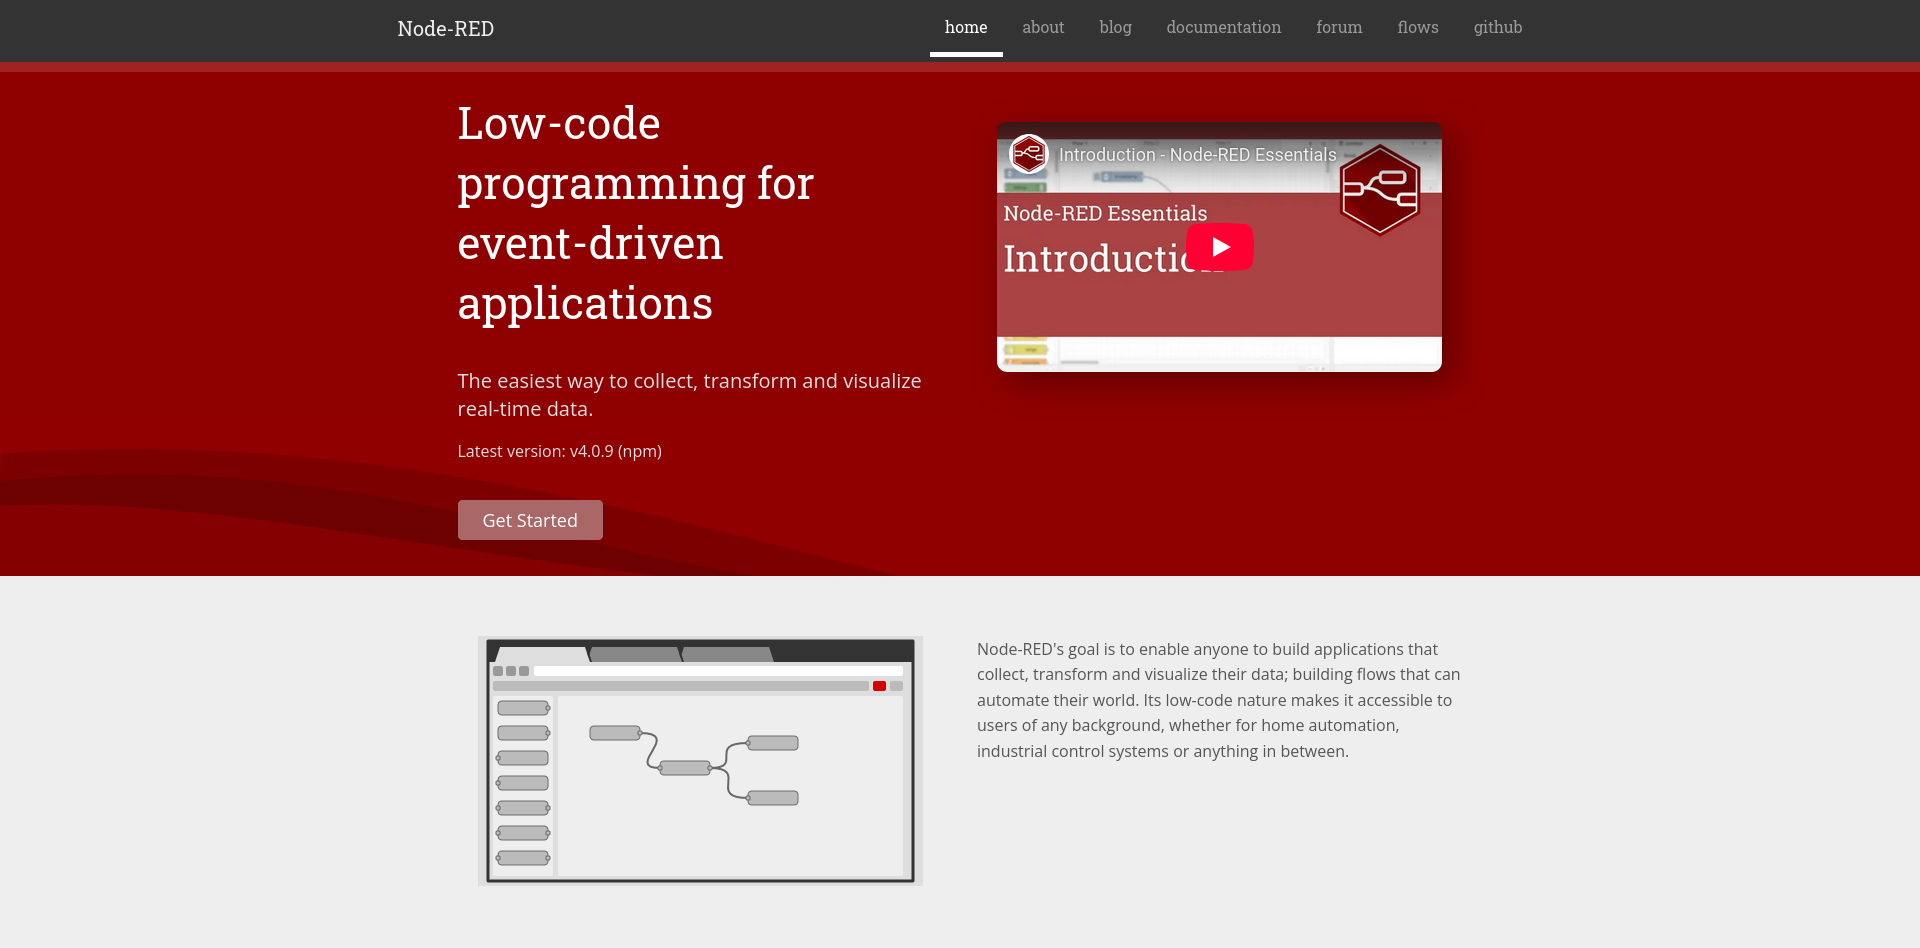Image resolution: width=1920 pixels, height=948 pixels.
Task: Visit the forum link
Action: tap(1339, 28)
